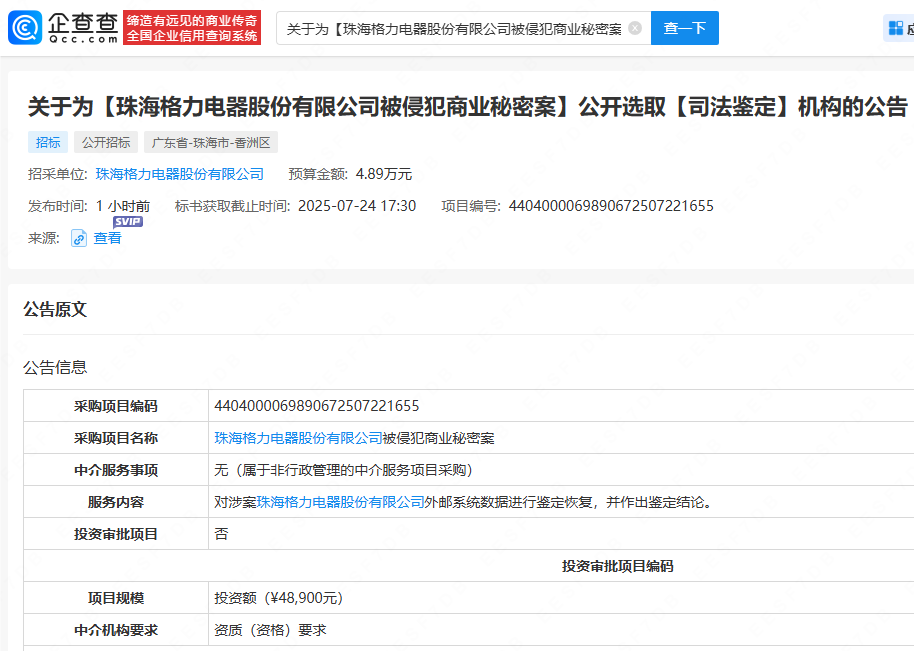Click the SVIP badge above 查看

tap(128, 221)
